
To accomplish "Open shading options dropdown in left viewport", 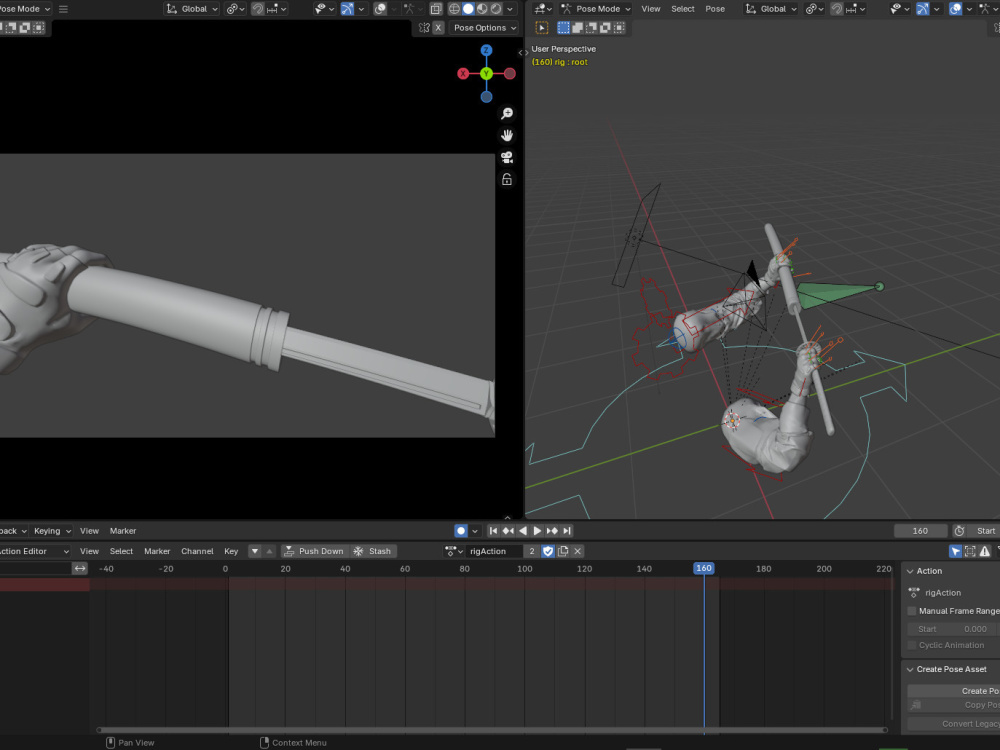I will tap(510, 9).
